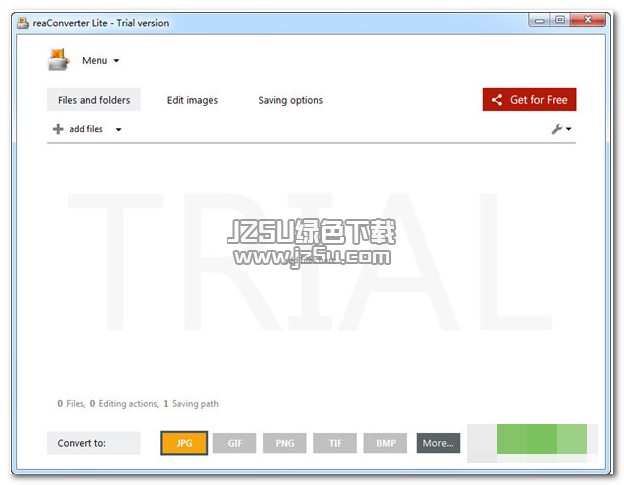Screen dimensions: 624x485
Task: Pick BMP as the output format
Action: pos(385,443)
